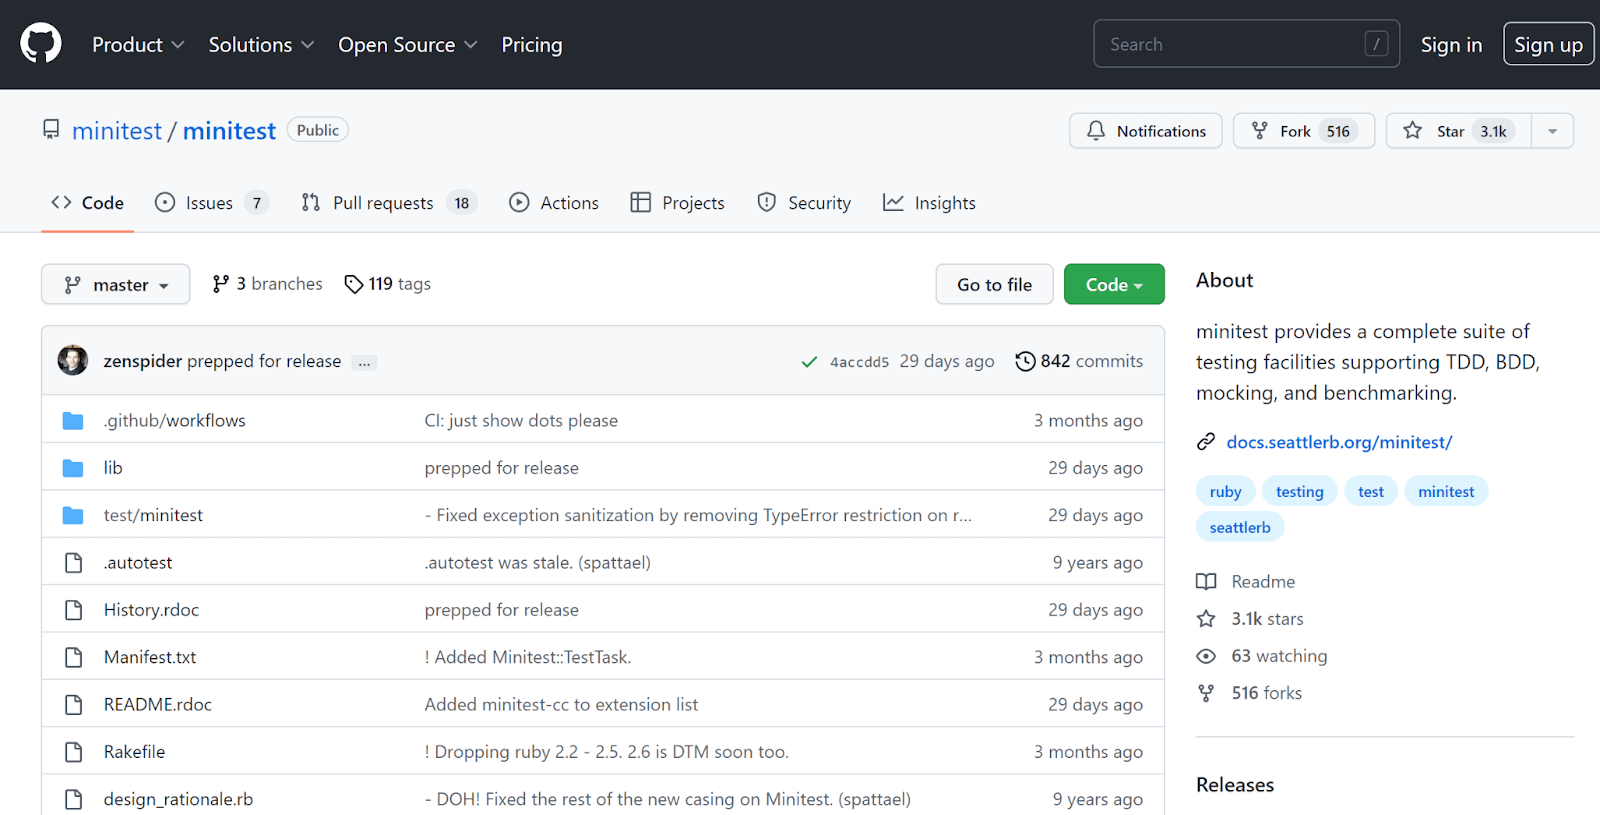Image resolution: width=1600 pixels, height=815 pixels.
Task: Click the Notifications bell button
Action: click(x=1145, y=131)
